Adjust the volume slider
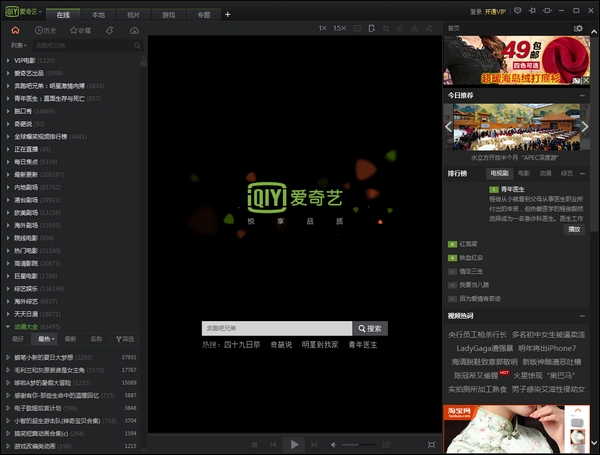 pos(358,445)
